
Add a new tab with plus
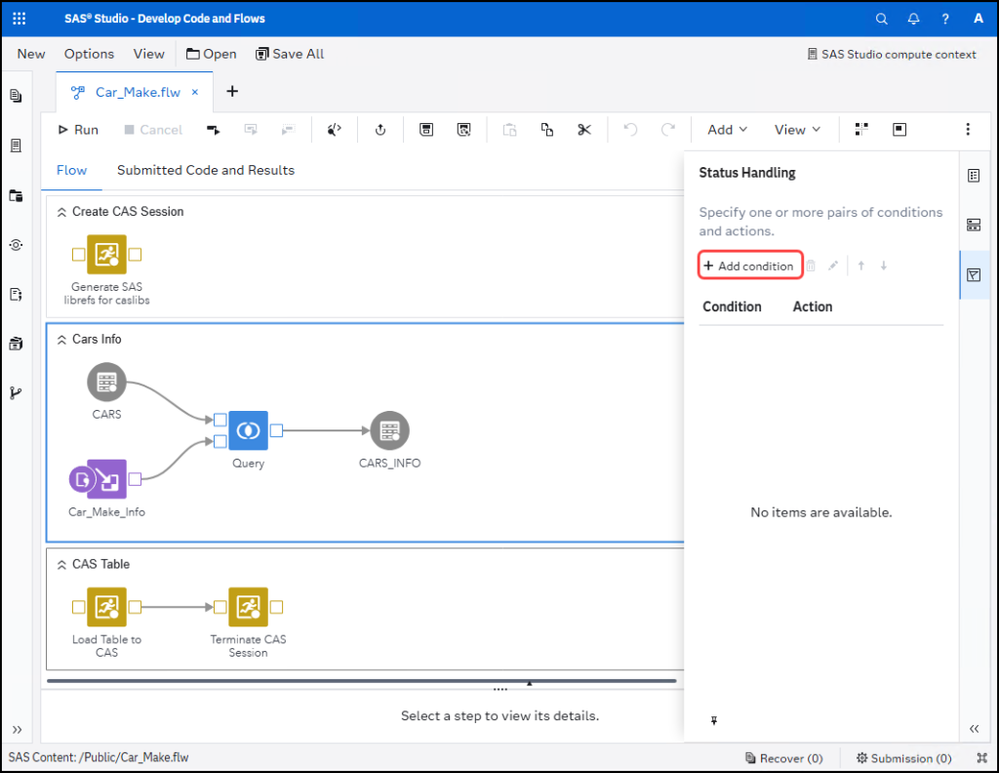232,92
